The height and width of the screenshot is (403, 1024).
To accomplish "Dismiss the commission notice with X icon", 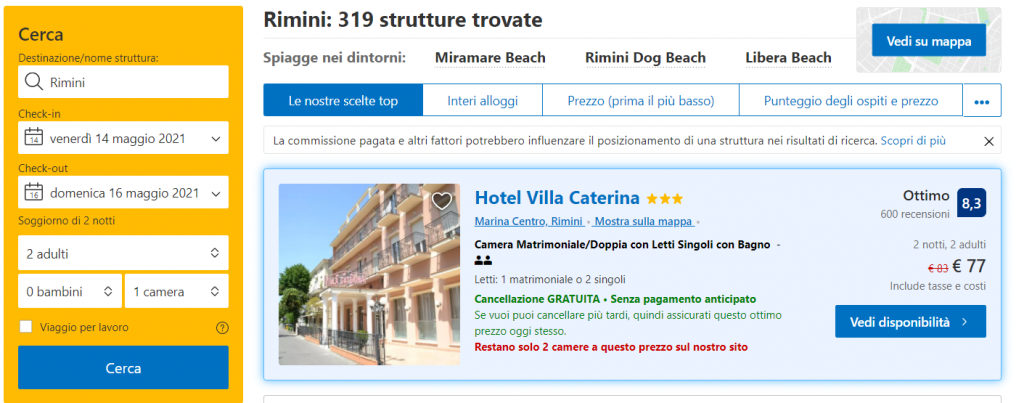I will point(989,141).
